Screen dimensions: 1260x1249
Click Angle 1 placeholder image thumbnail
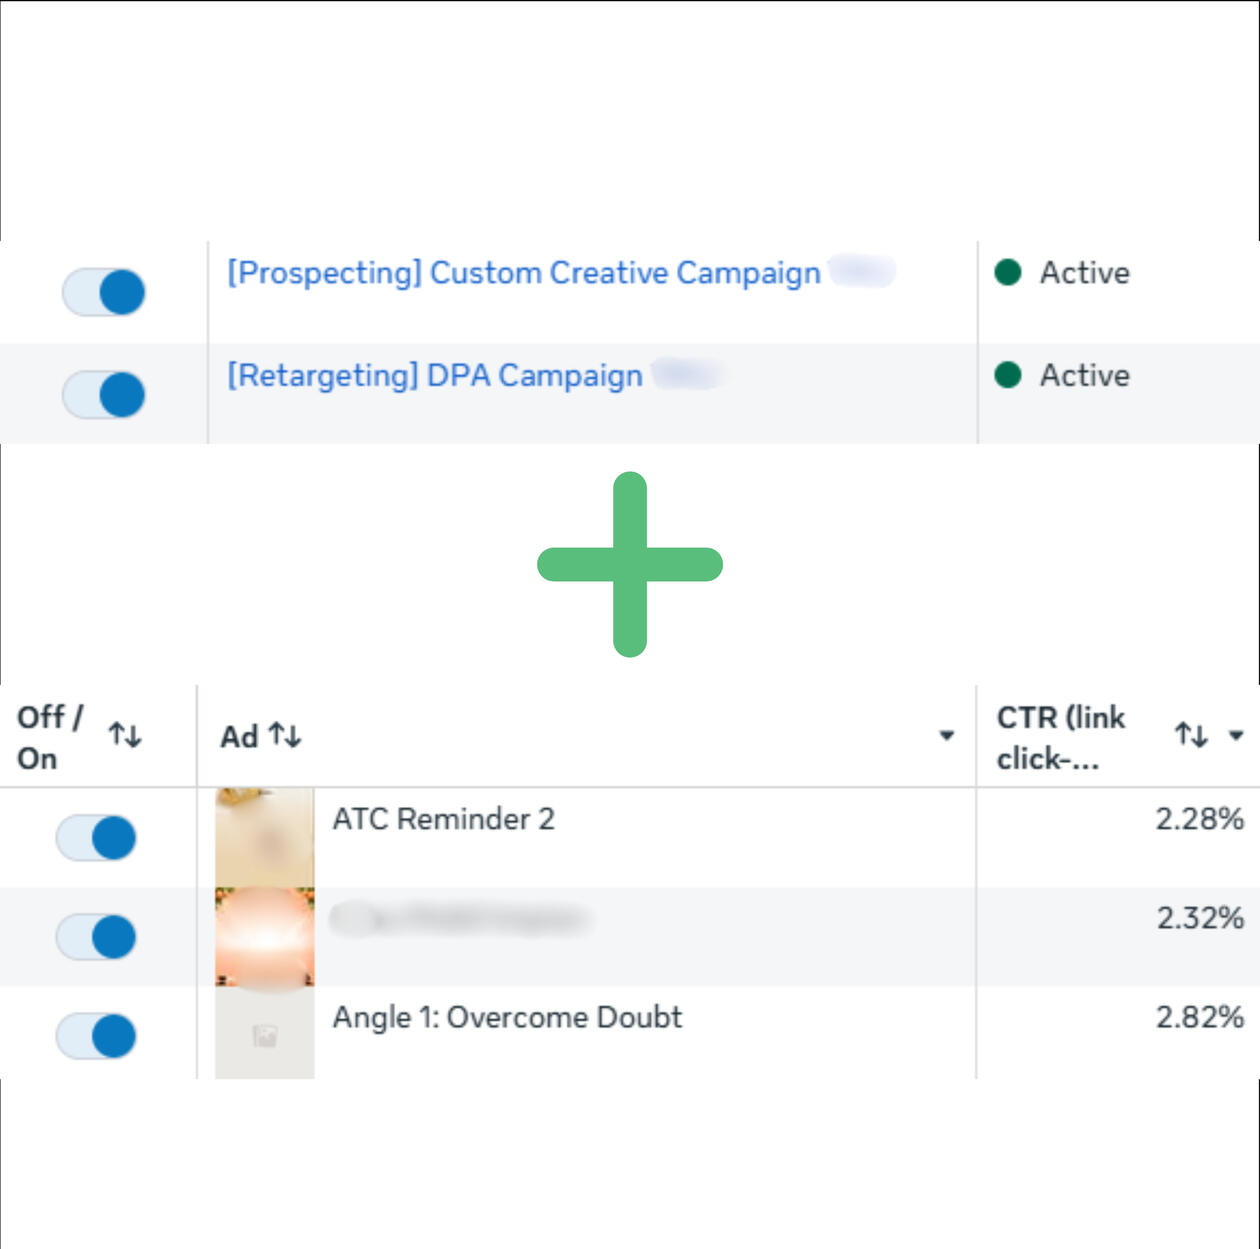point(265,1035)
